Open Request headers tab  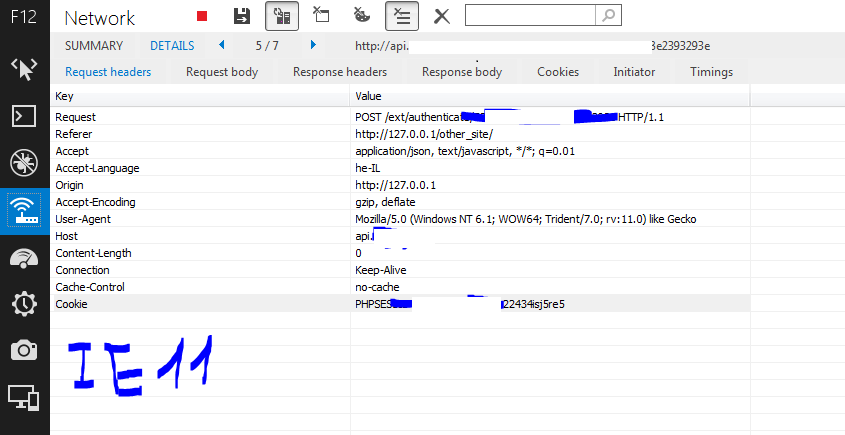pyautogui.click(x=108, y=72)
